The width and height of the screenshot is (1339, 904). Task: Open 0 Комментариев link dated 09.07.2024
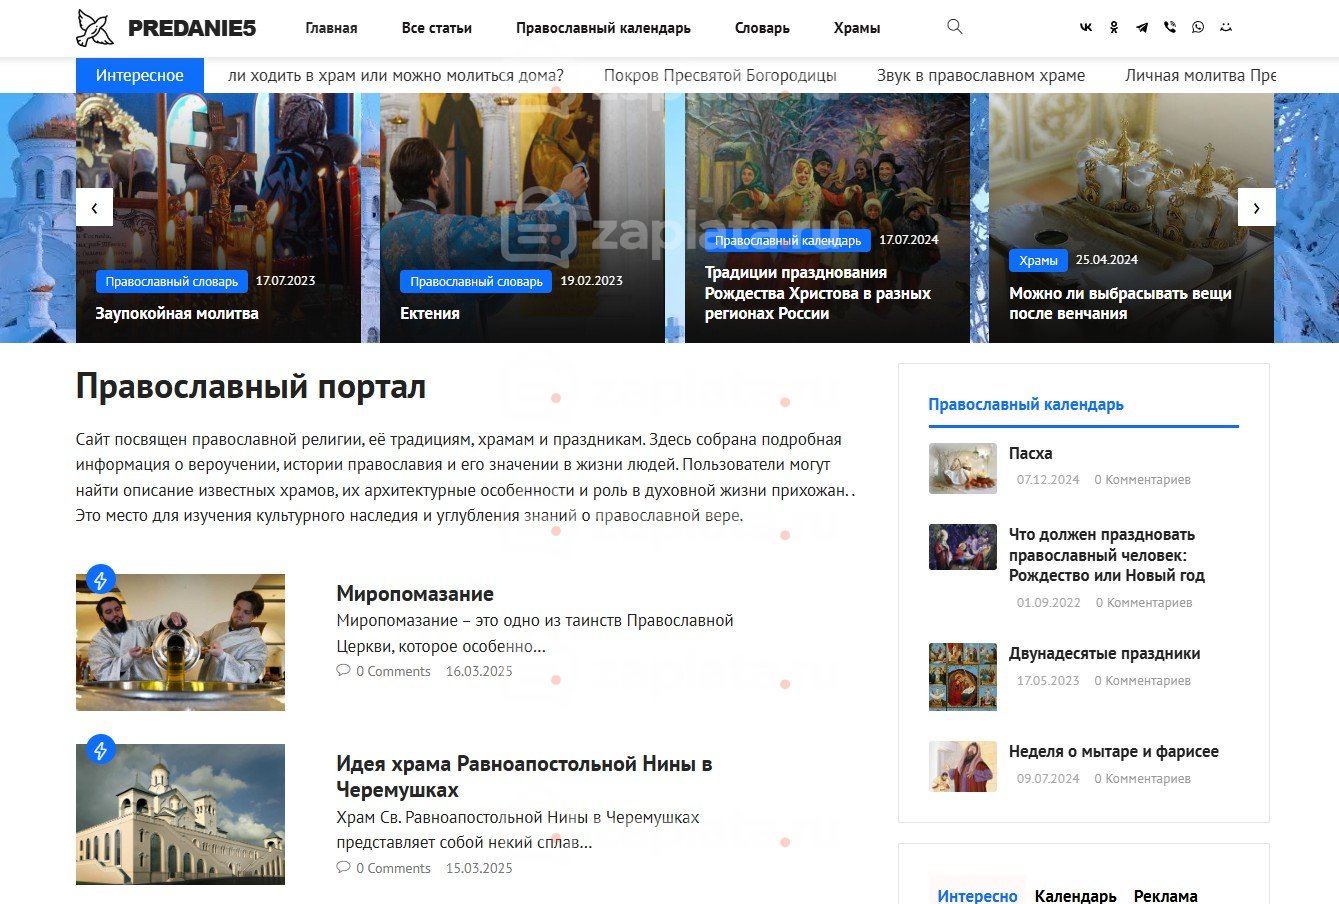[1142, 779]
